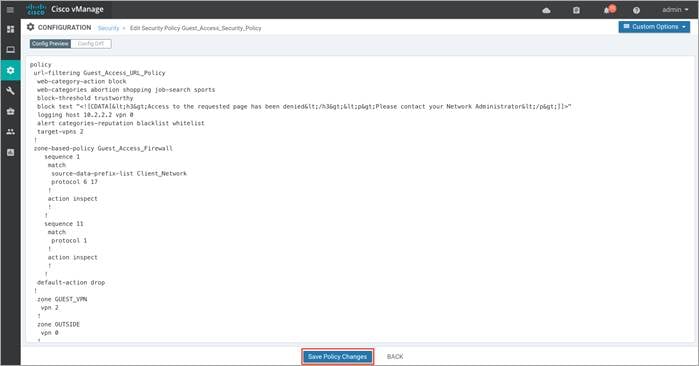Expand the Custom Options dropdown

pos(654,27)
